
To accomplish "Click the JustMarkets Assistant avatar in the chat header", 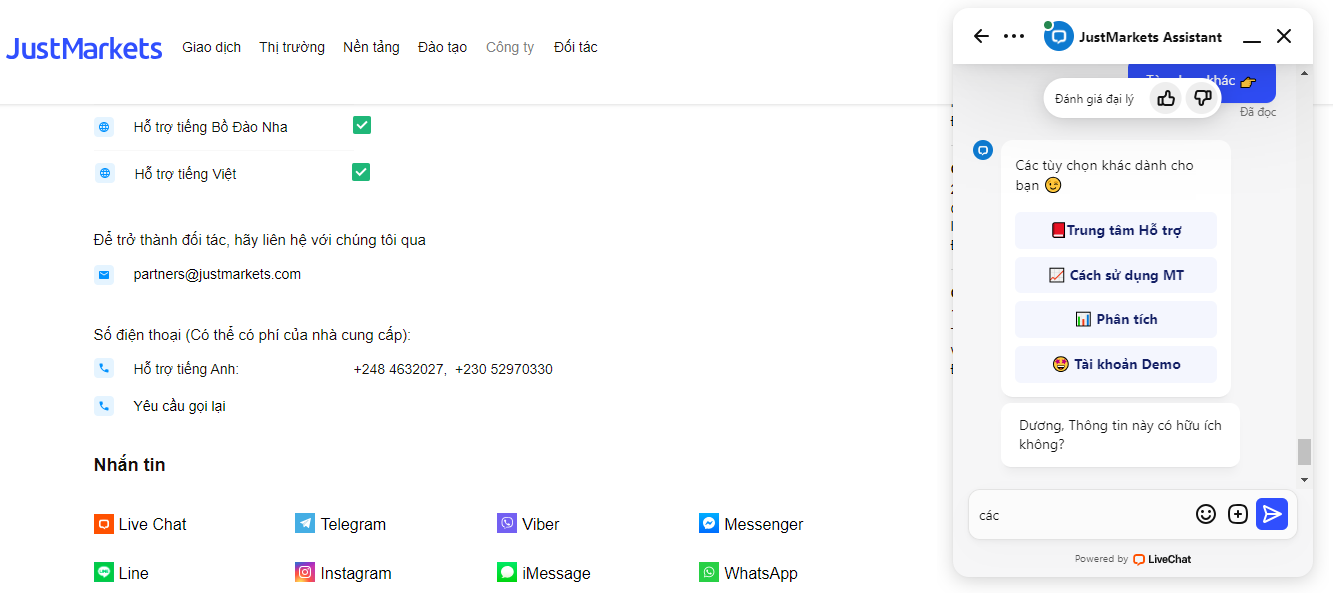I will [1058, 36].
